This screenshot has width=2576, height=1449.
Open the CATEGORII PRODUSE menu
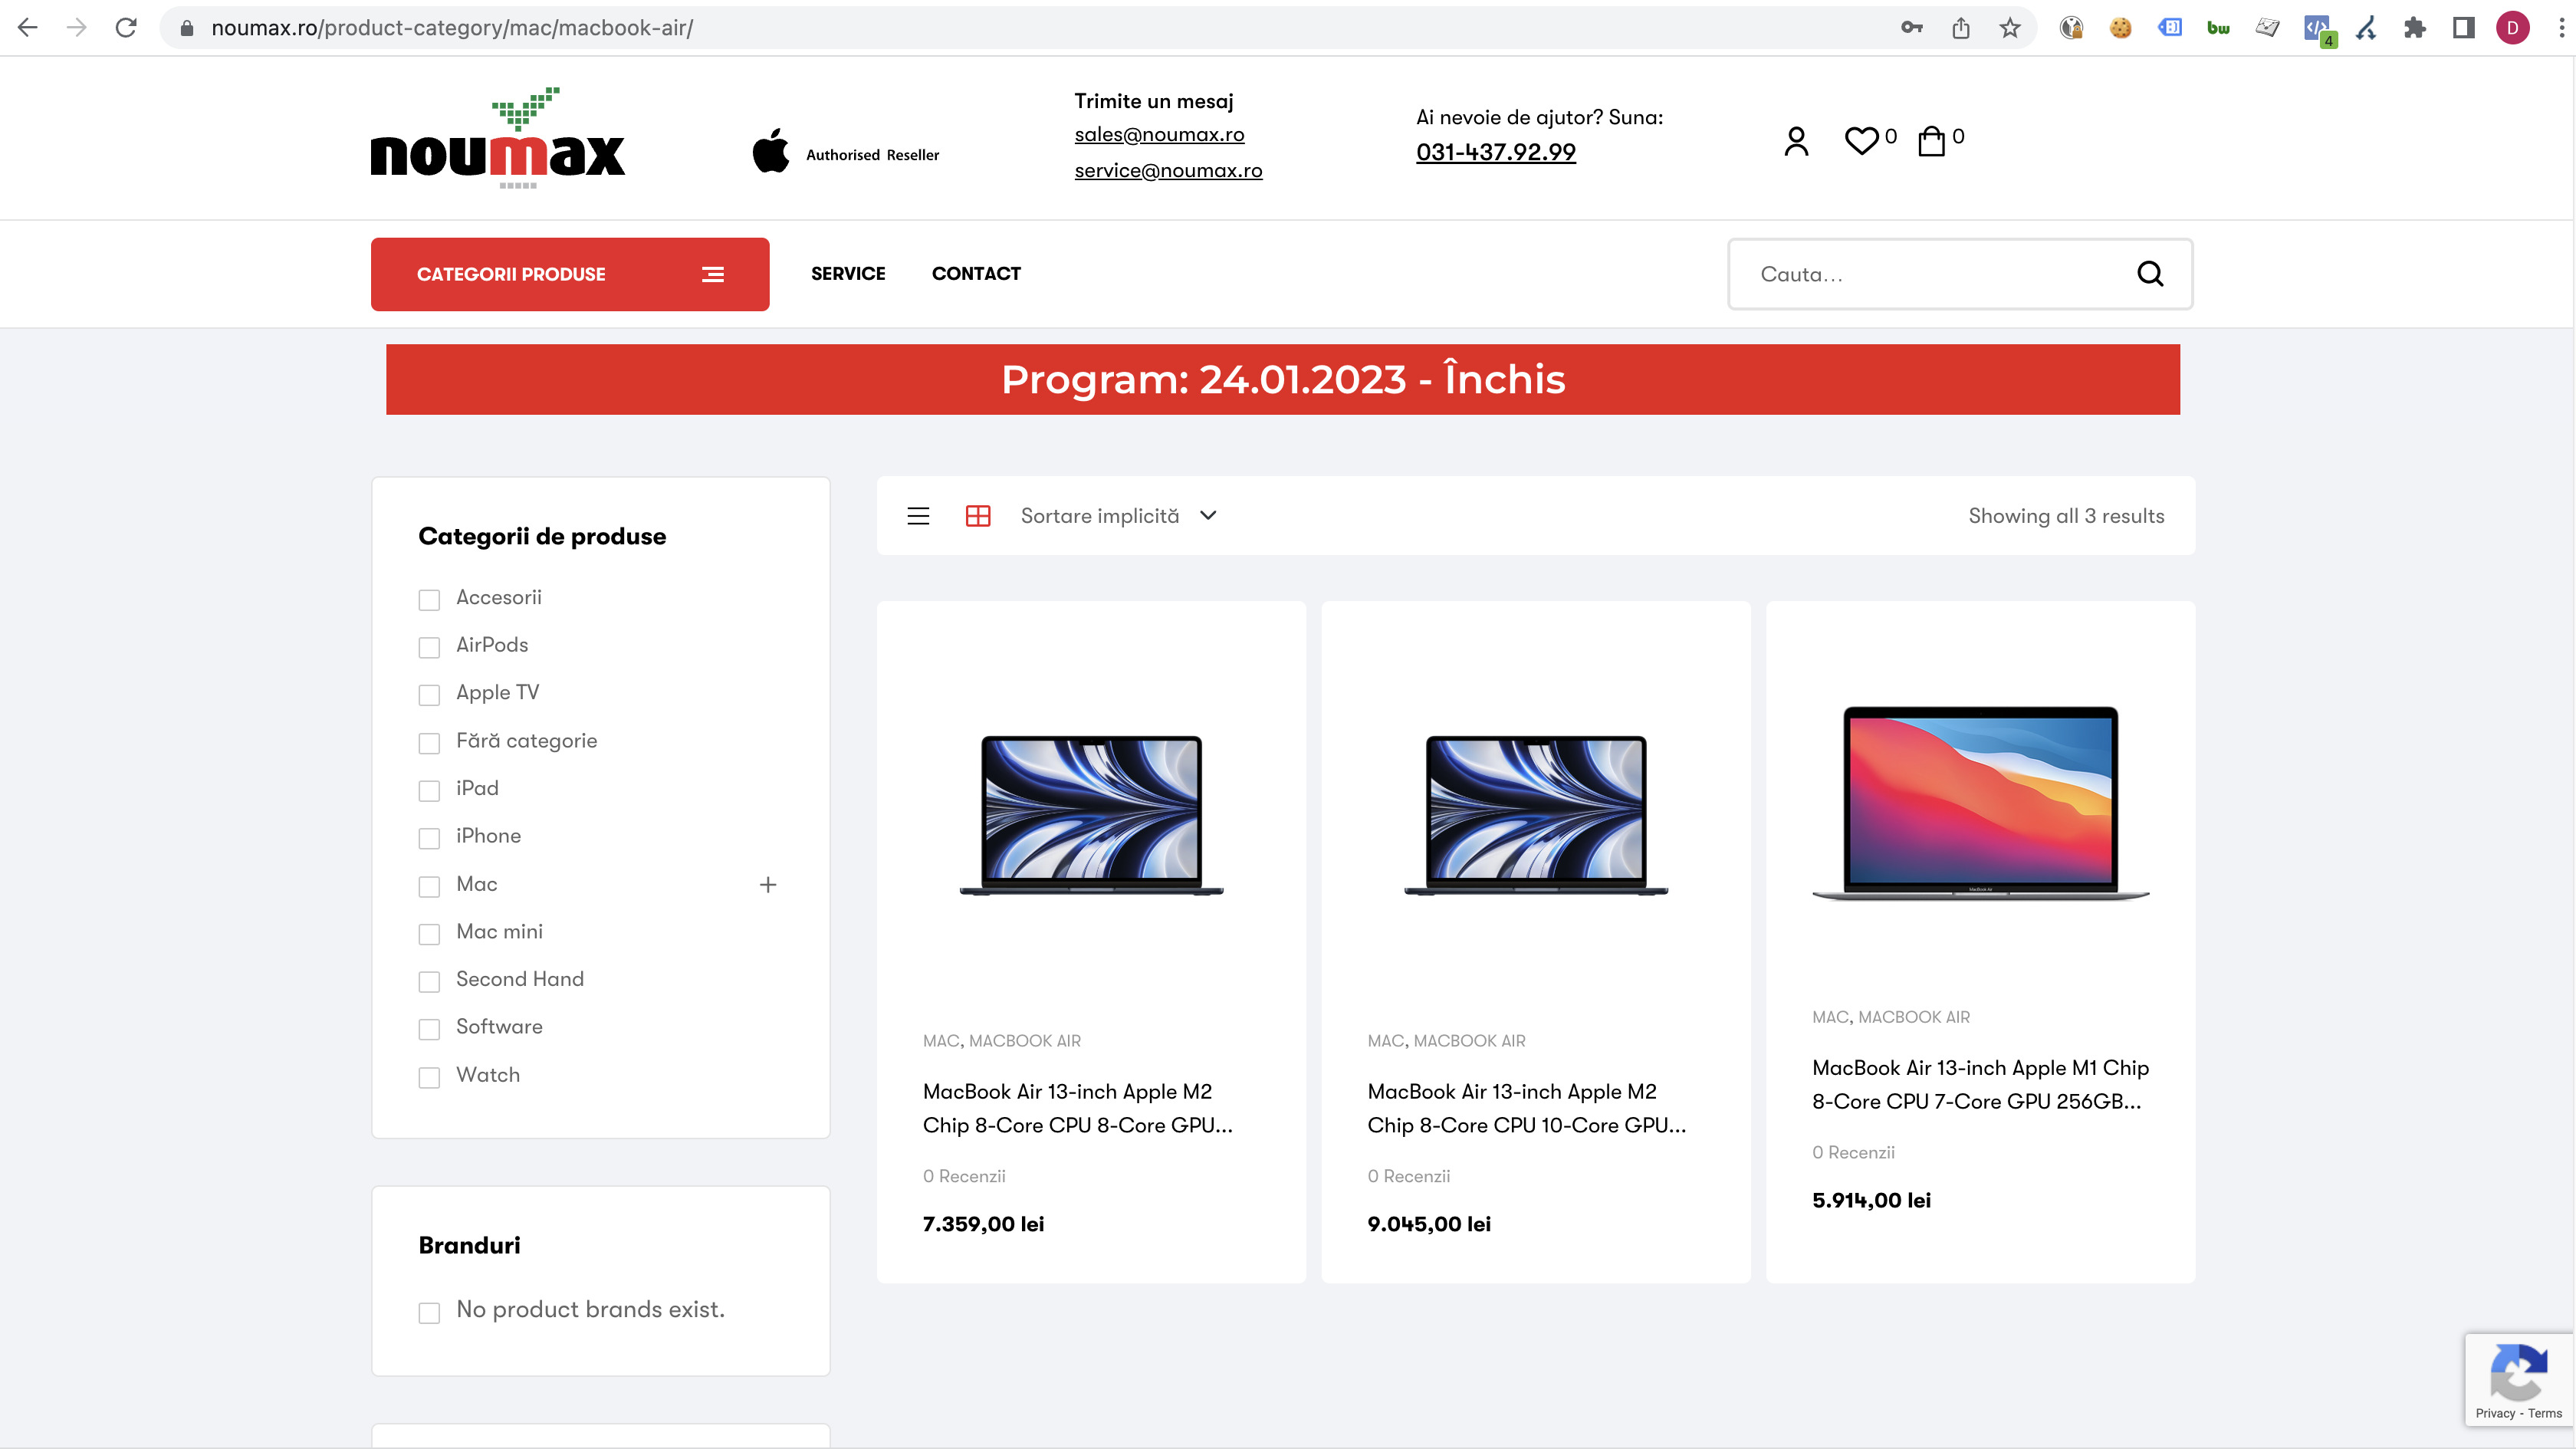[x=570, y=274]
